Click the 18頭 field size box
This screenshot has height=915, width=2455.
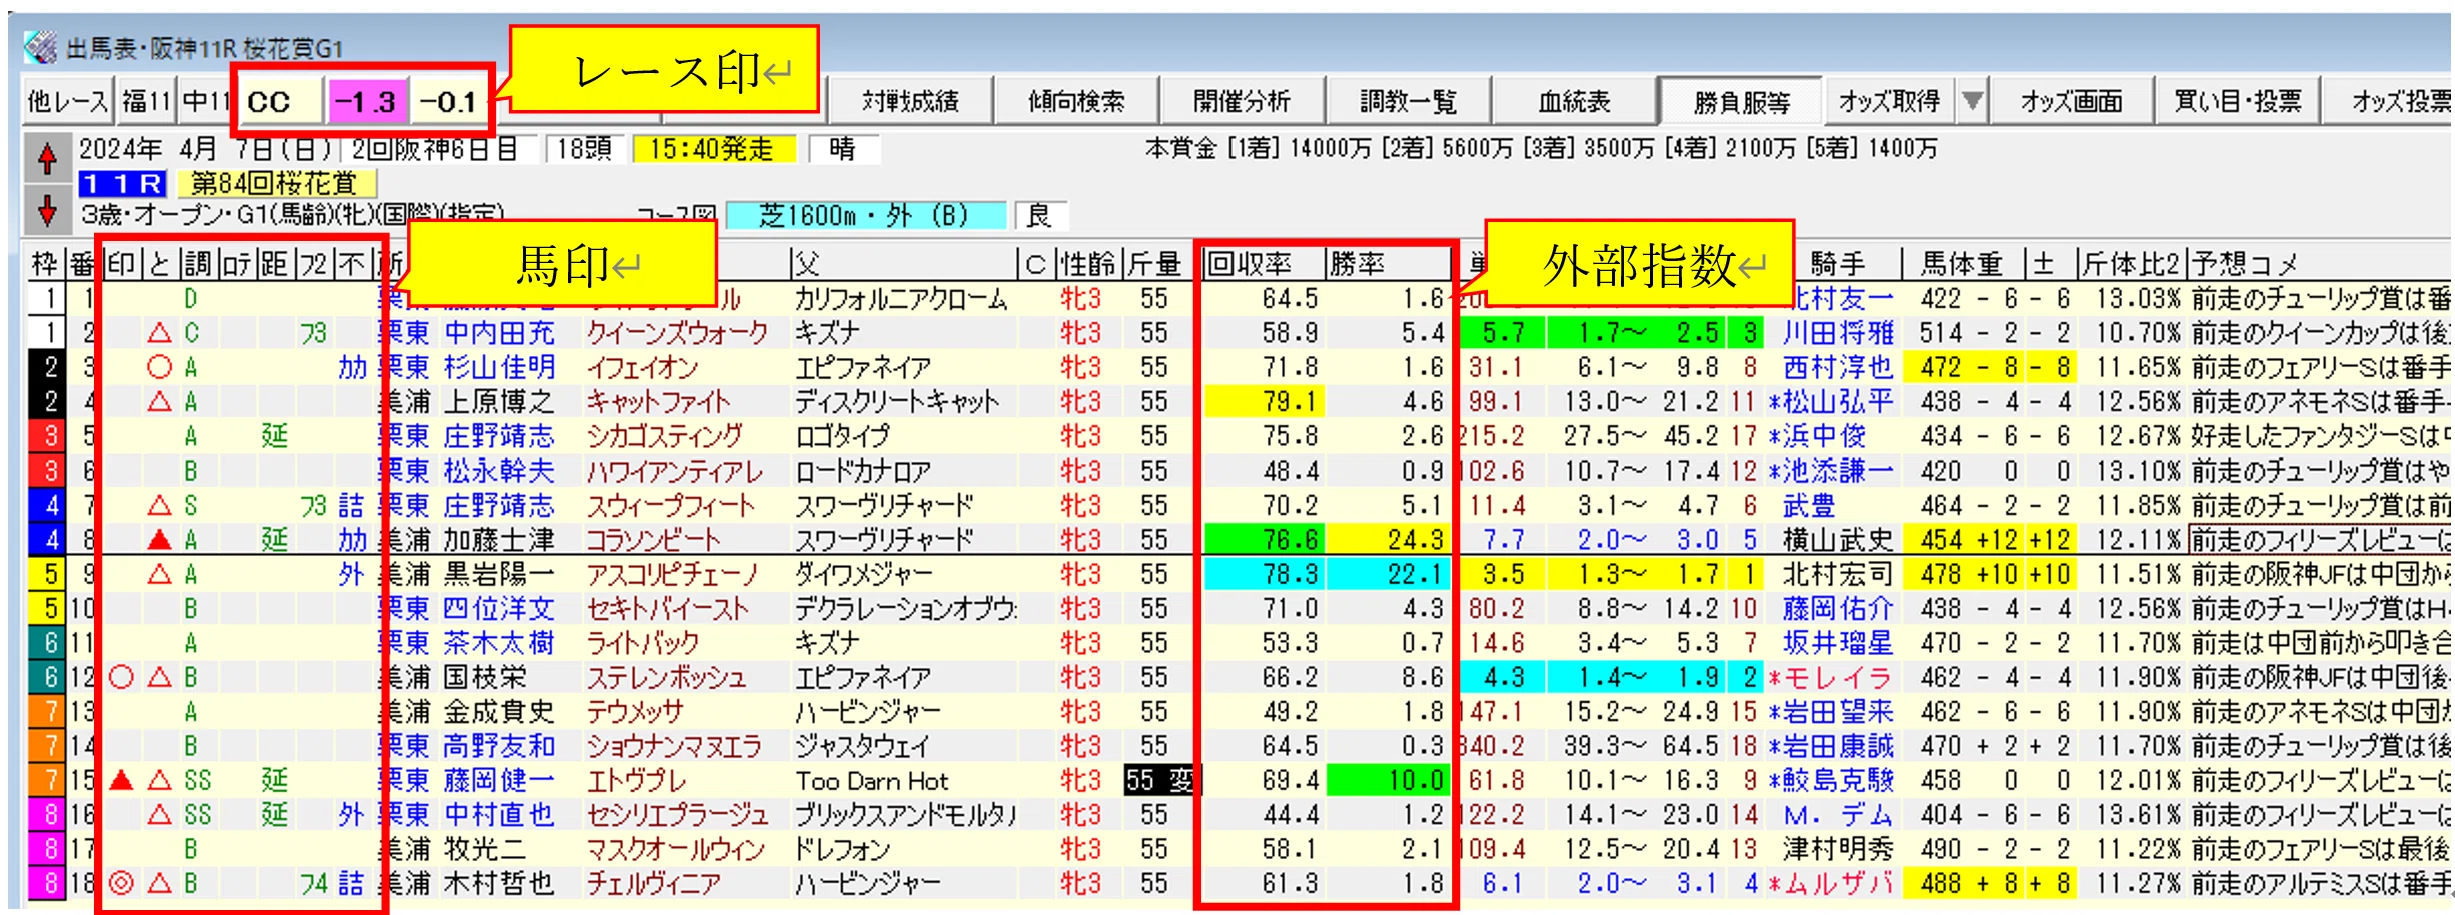pos(584,149)
